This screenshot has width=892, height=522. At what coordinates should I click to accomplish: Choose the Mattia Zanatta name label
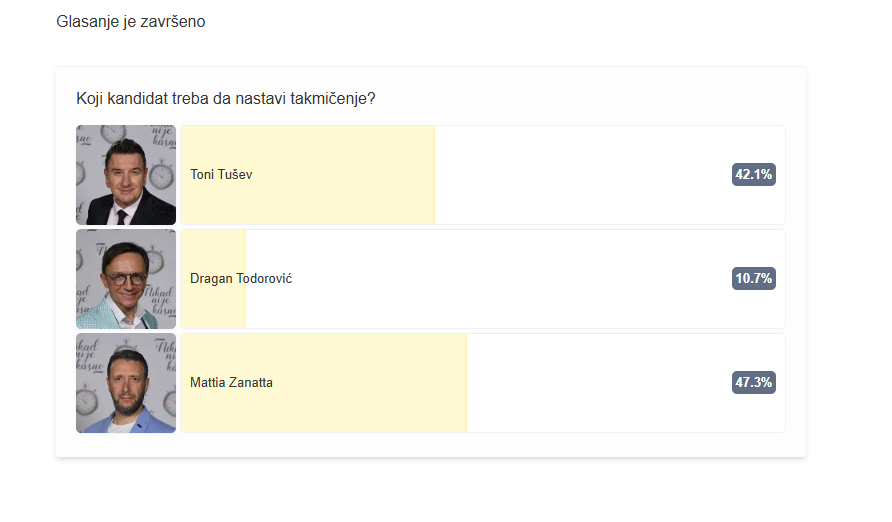tap(232, 383)
